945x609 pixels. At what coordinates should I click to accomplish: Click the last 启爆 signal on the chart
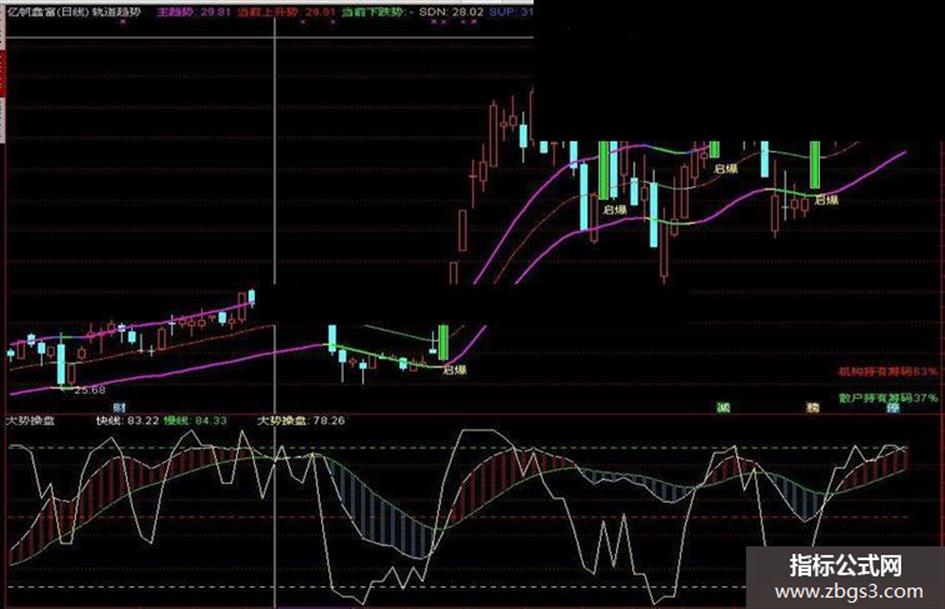coord(826,200)
